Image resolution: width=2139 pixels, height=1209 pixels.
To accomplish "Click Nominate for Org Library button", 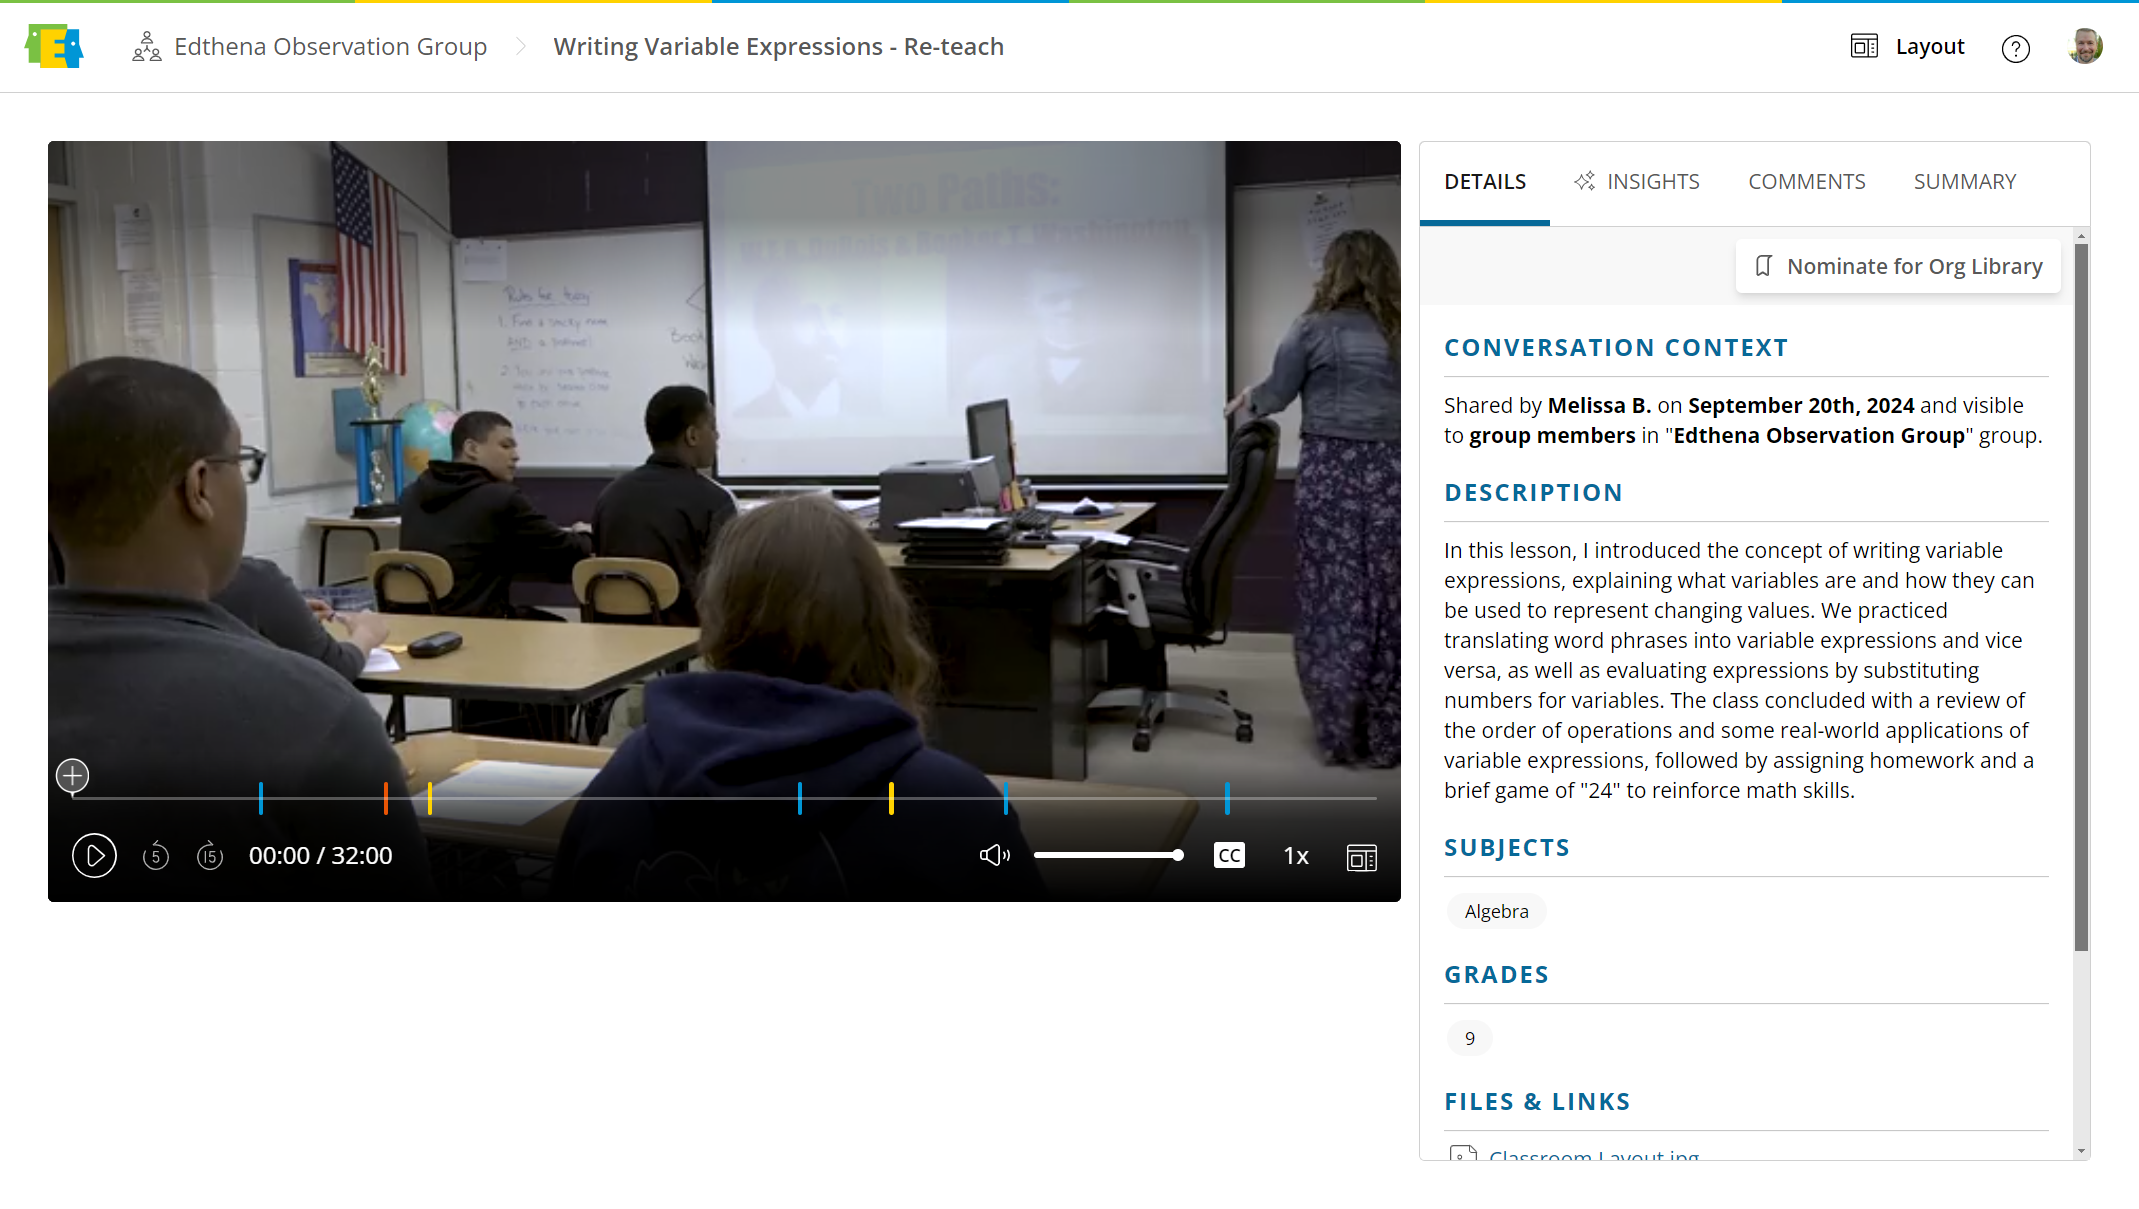I will (x=1898, y=266).
